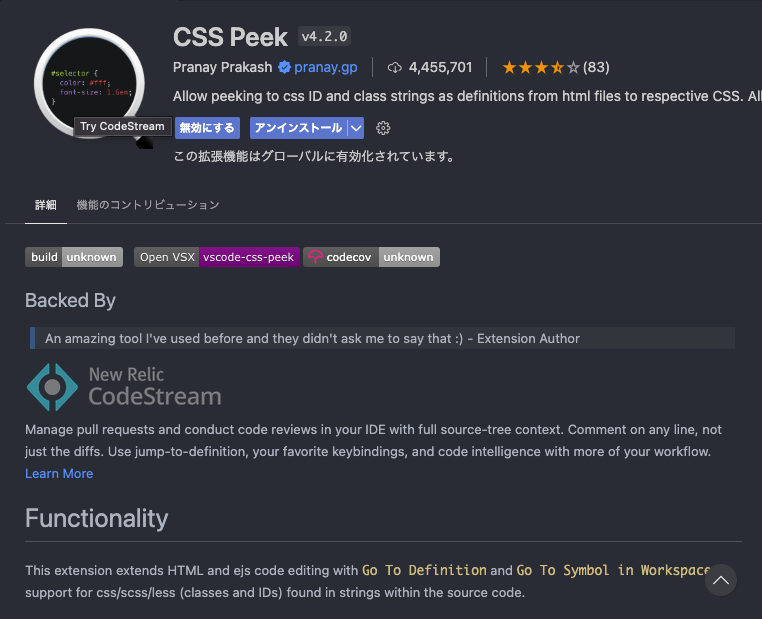762x619 pixels.
Task: Click the CSS Peek magnifier extension logo
Action: (x=90, y=85)
